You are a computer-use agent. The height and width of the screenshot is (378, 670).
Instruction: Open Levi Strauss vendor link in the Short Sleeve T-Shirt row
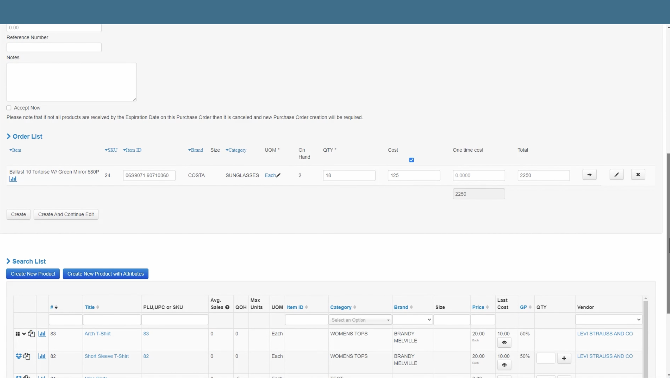click(605, 356)
